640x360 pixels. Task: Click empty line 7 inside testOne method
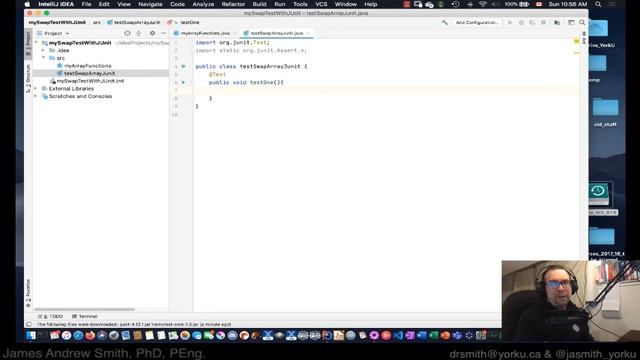pyautogui.click(x=386, y=90)
